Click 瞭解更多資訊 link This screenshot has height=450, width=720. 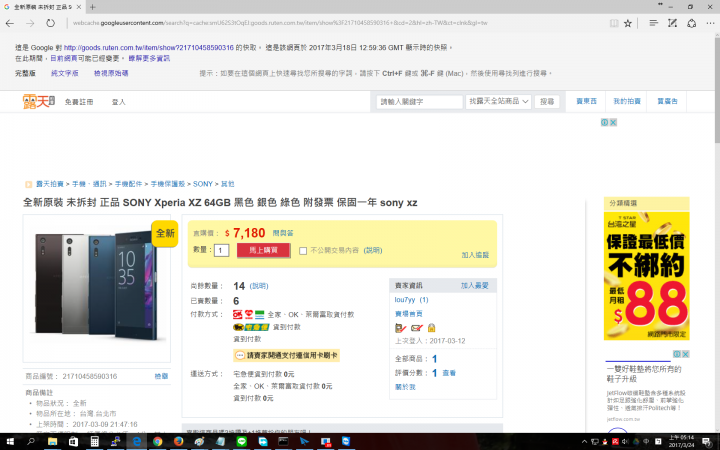(x=149, y=58)
